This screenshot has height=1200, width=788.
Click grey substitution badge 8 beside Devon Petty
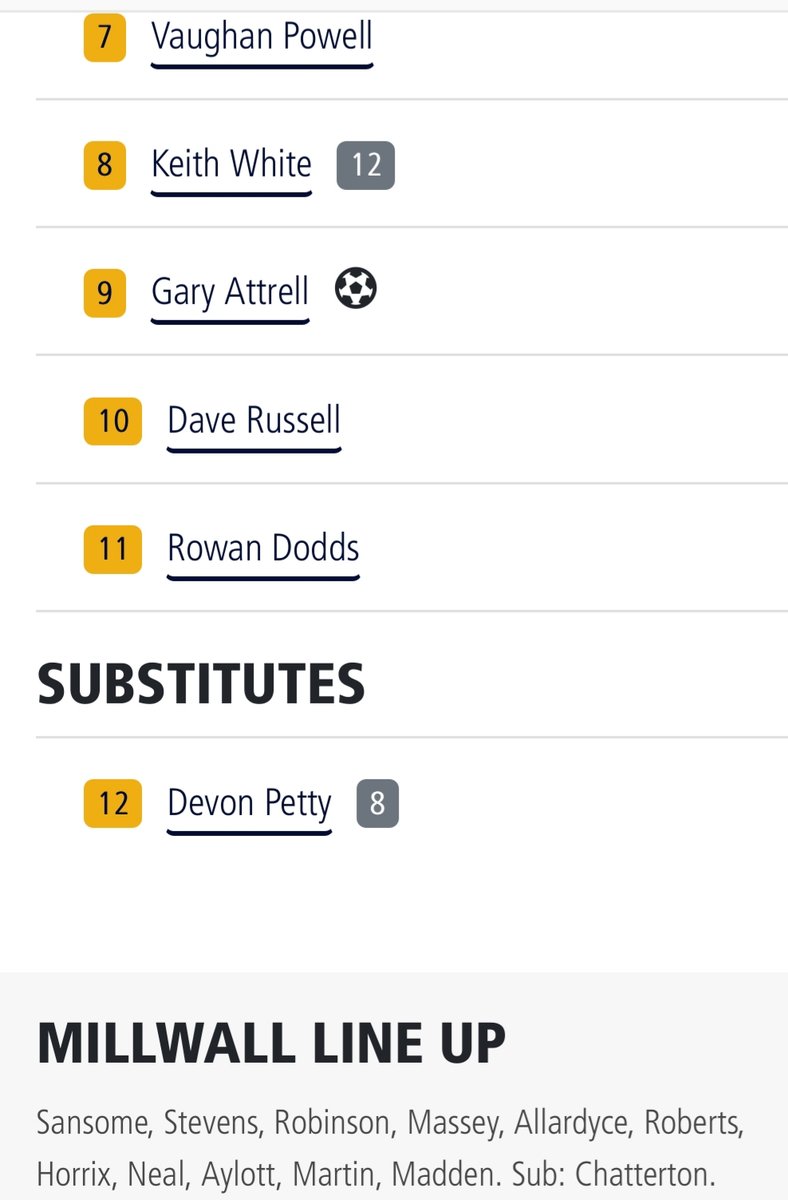378,804
